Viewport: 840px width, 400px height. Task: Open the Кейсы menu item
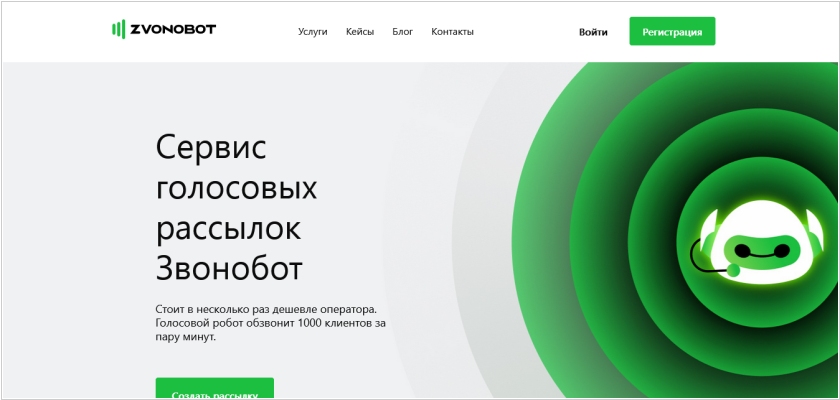tap(360, 32)
